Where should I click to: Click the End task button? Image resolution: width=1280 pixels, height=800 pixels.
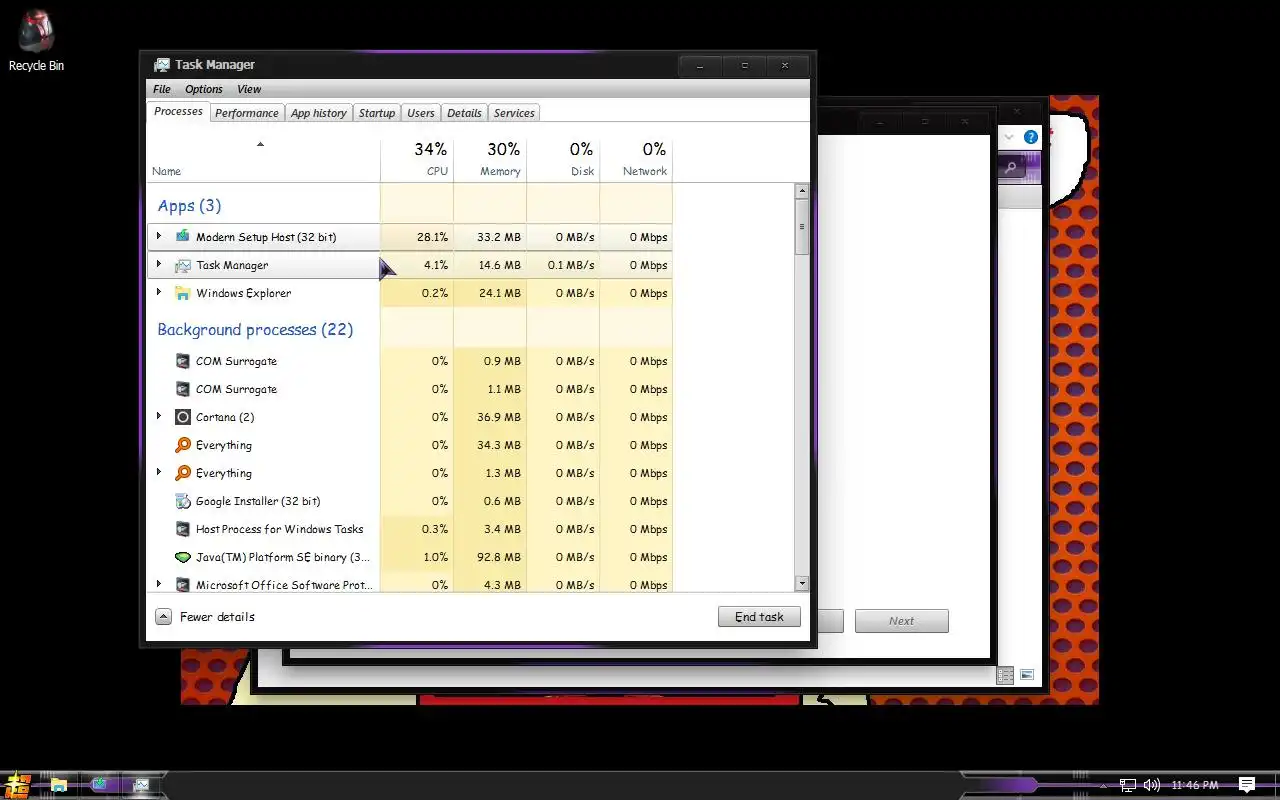[759, 617]
